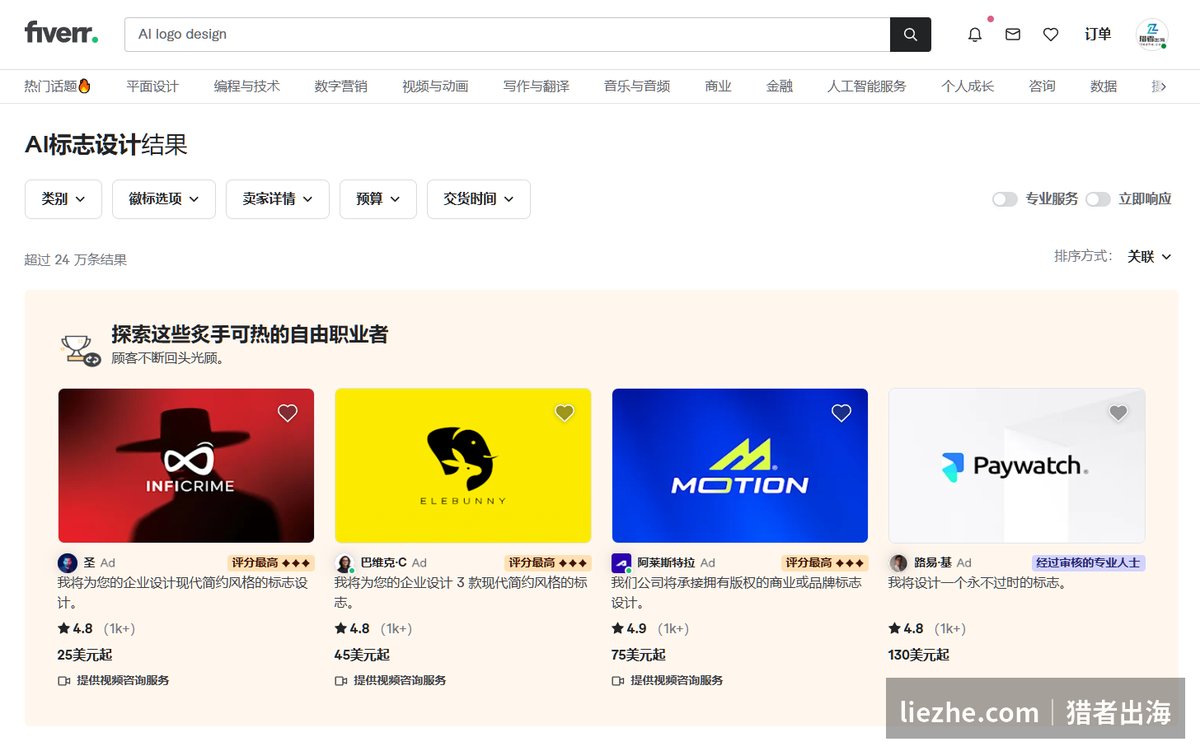Click seller avatar next to 圣

tap(67, 563)
